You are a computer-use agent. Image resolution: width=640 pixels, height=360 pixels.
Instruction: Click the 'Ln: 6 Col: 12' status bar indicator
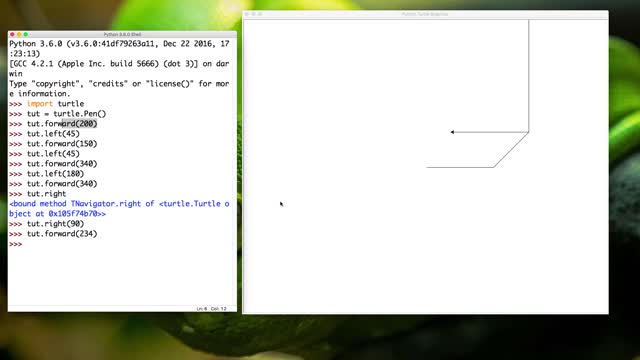pos(211,309)
